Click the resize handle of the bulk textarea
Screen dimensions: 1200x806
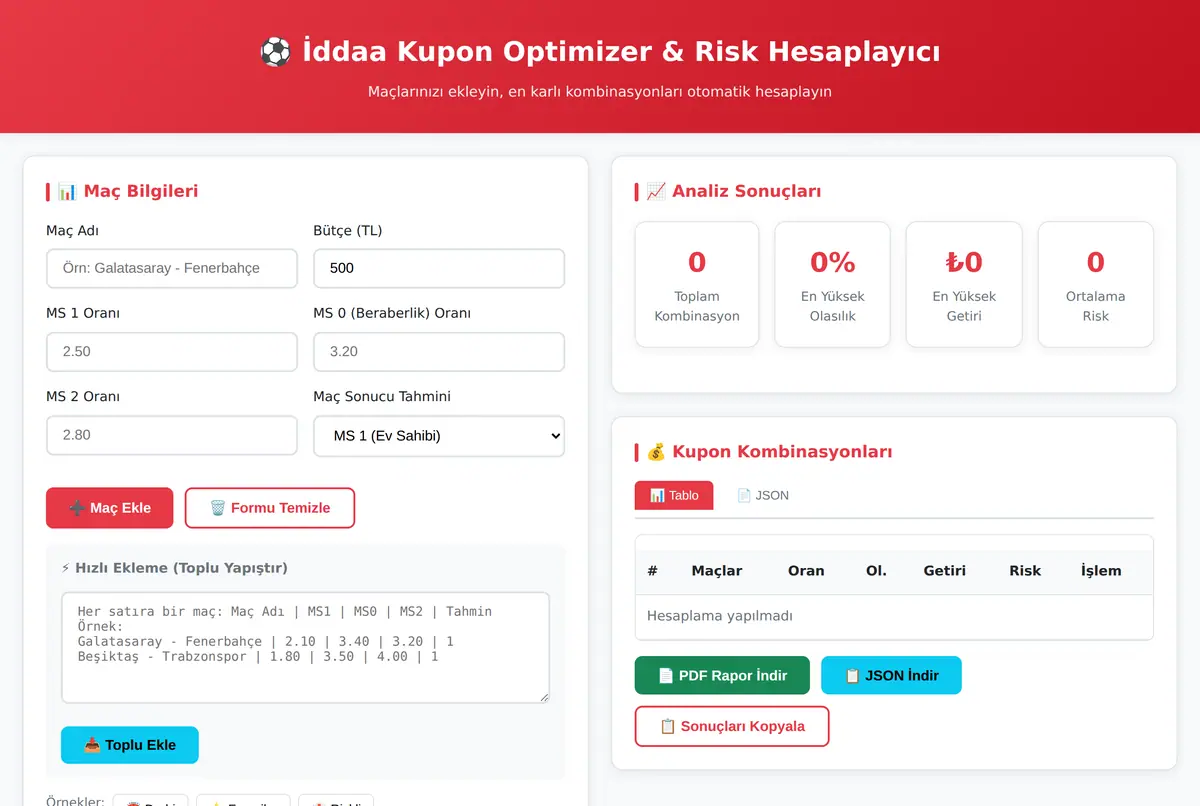pyautogui.click(x=543, y=696)
